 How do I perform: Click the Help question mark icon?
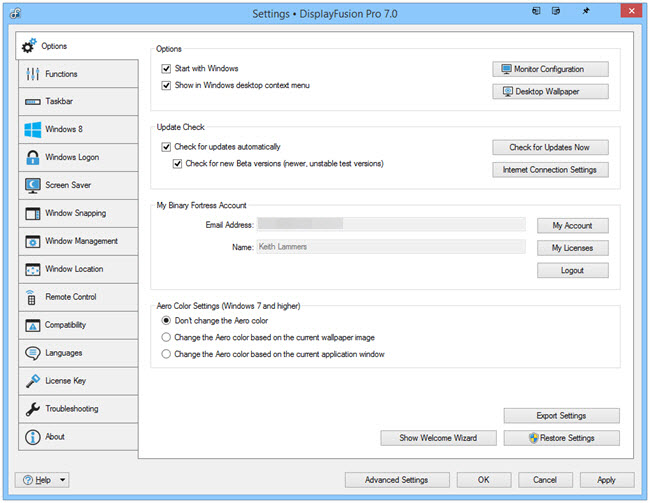point(28,480)
